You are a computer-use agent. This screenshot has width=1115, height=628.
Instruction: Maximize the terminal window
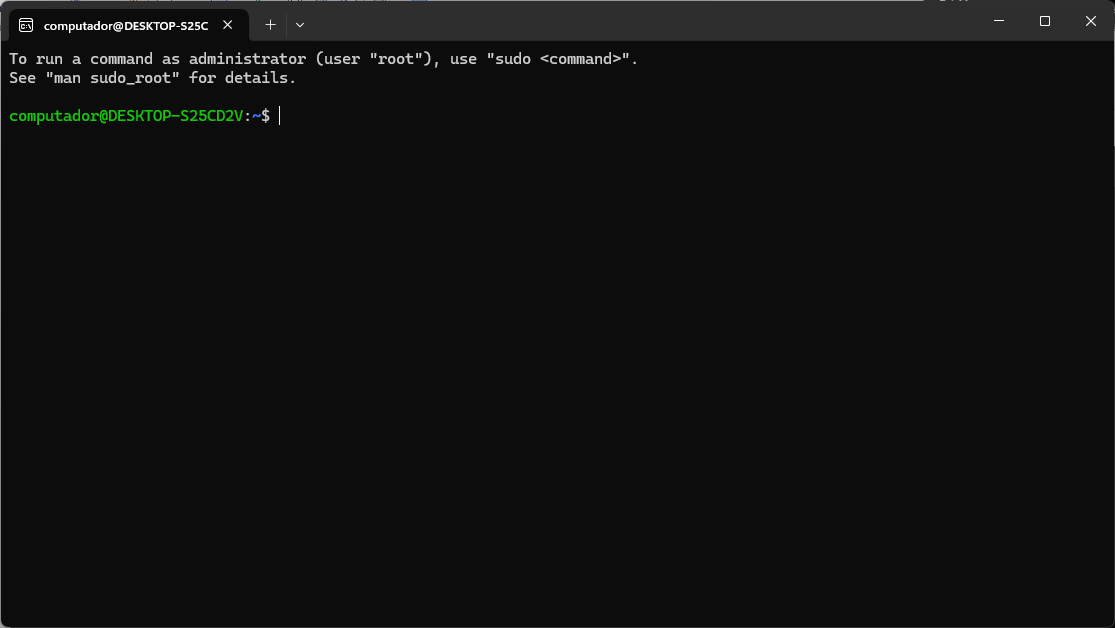[x=1045, y=21]
